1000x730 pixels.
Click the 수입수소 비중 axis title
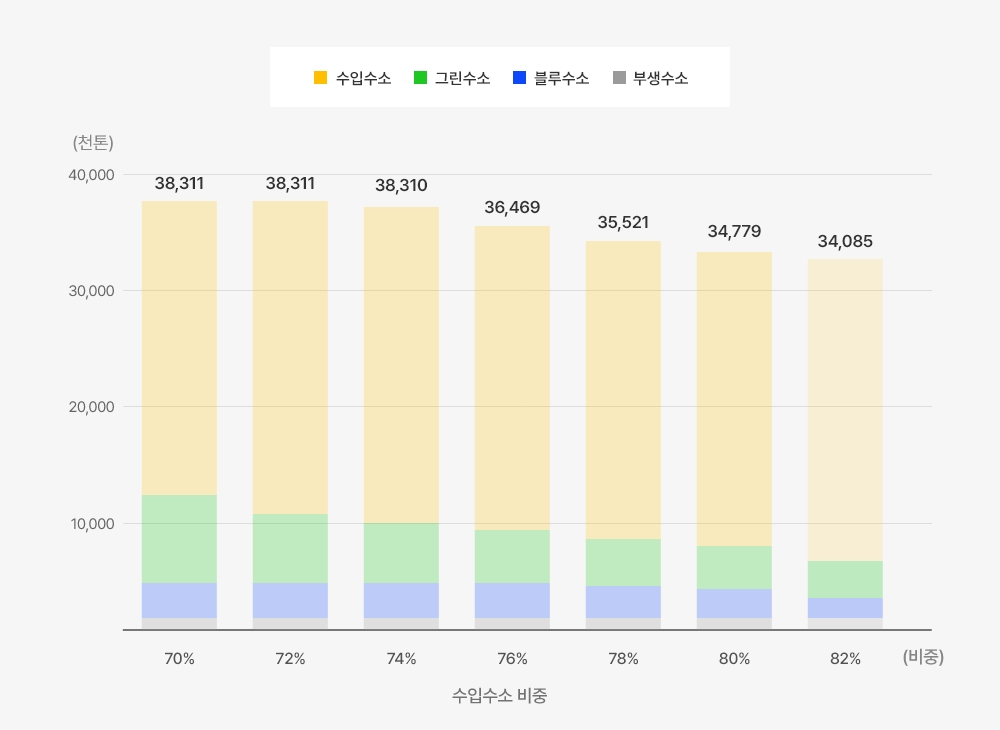click(x=499, y=696)
